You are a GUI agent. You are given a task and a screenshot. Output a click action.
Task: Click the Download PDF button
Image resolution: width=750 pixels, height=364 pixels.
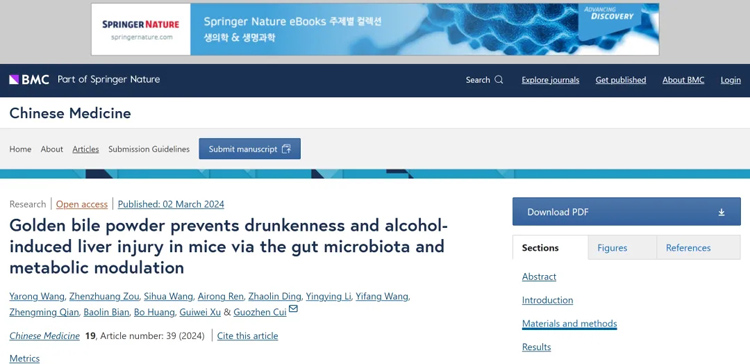coord(626,211)
